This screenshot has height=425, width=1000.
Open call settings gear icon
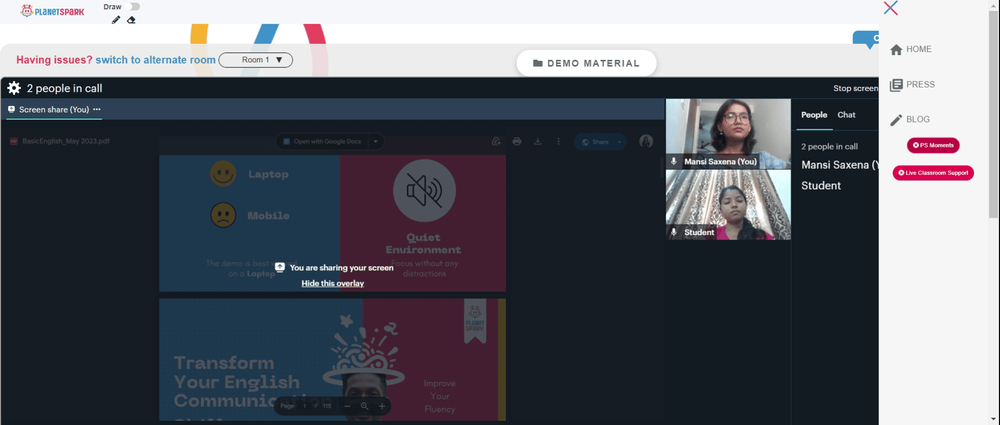14,88
